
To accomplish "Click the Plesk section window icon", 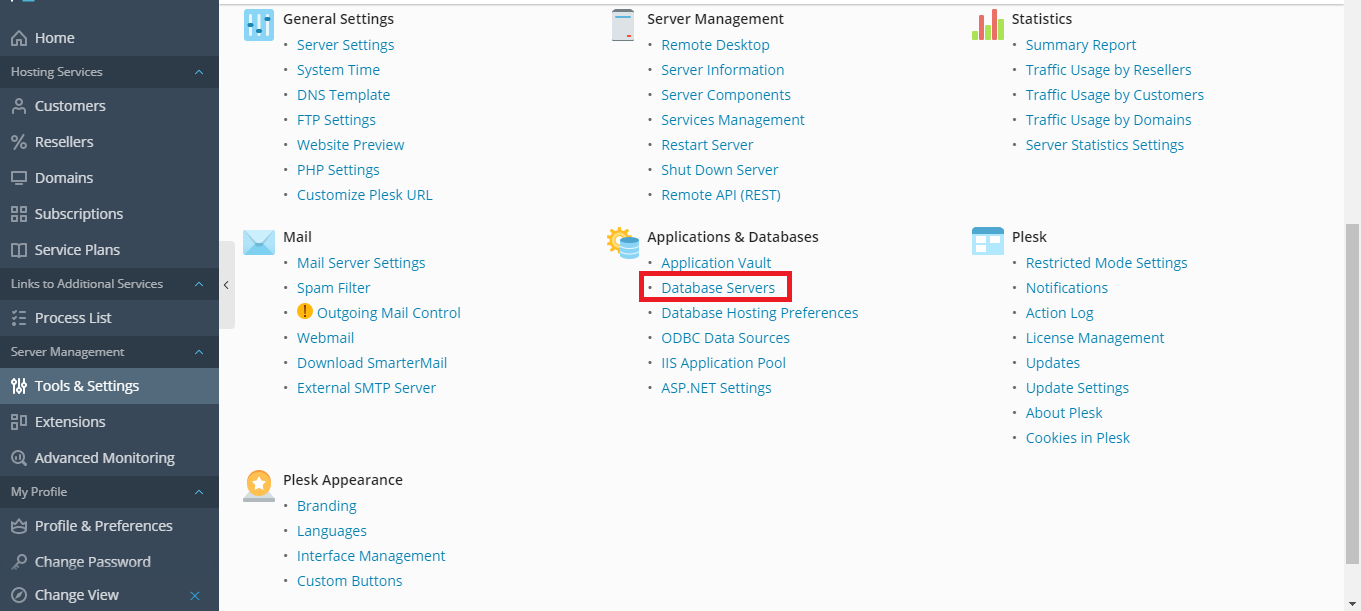I will pyautogui.click(x=987, y=241).
